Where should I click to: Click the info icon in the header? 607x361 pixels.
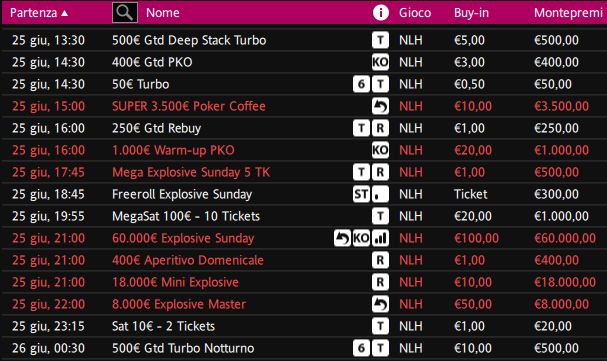coord(381,13)
